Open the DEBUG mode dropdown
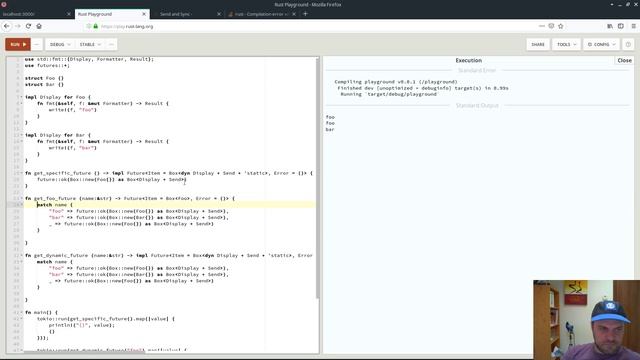The image size is (640, 360). (60, 44)
